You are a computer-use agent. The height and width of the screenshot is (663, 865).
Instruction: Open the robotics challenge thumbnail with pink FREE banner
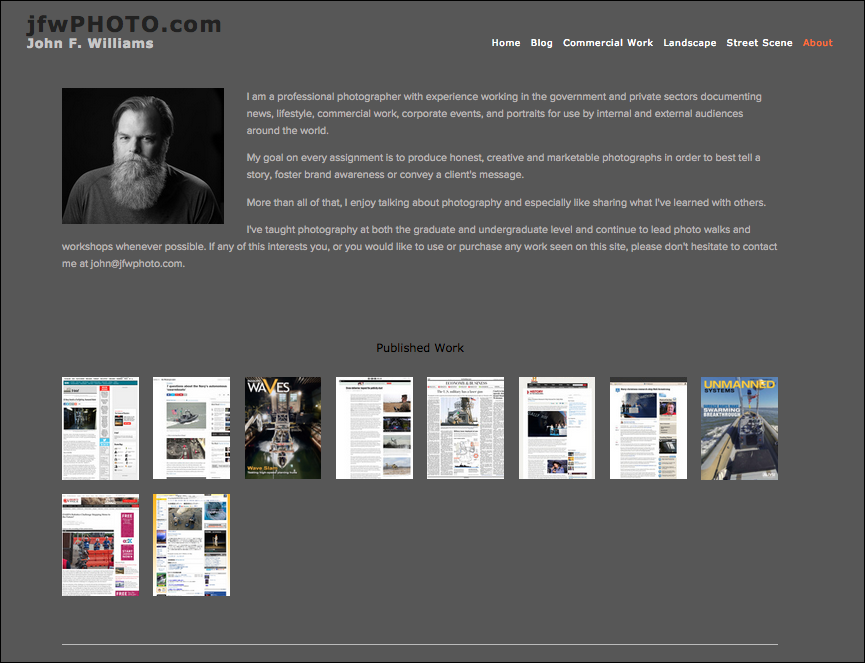click(100, 545)
